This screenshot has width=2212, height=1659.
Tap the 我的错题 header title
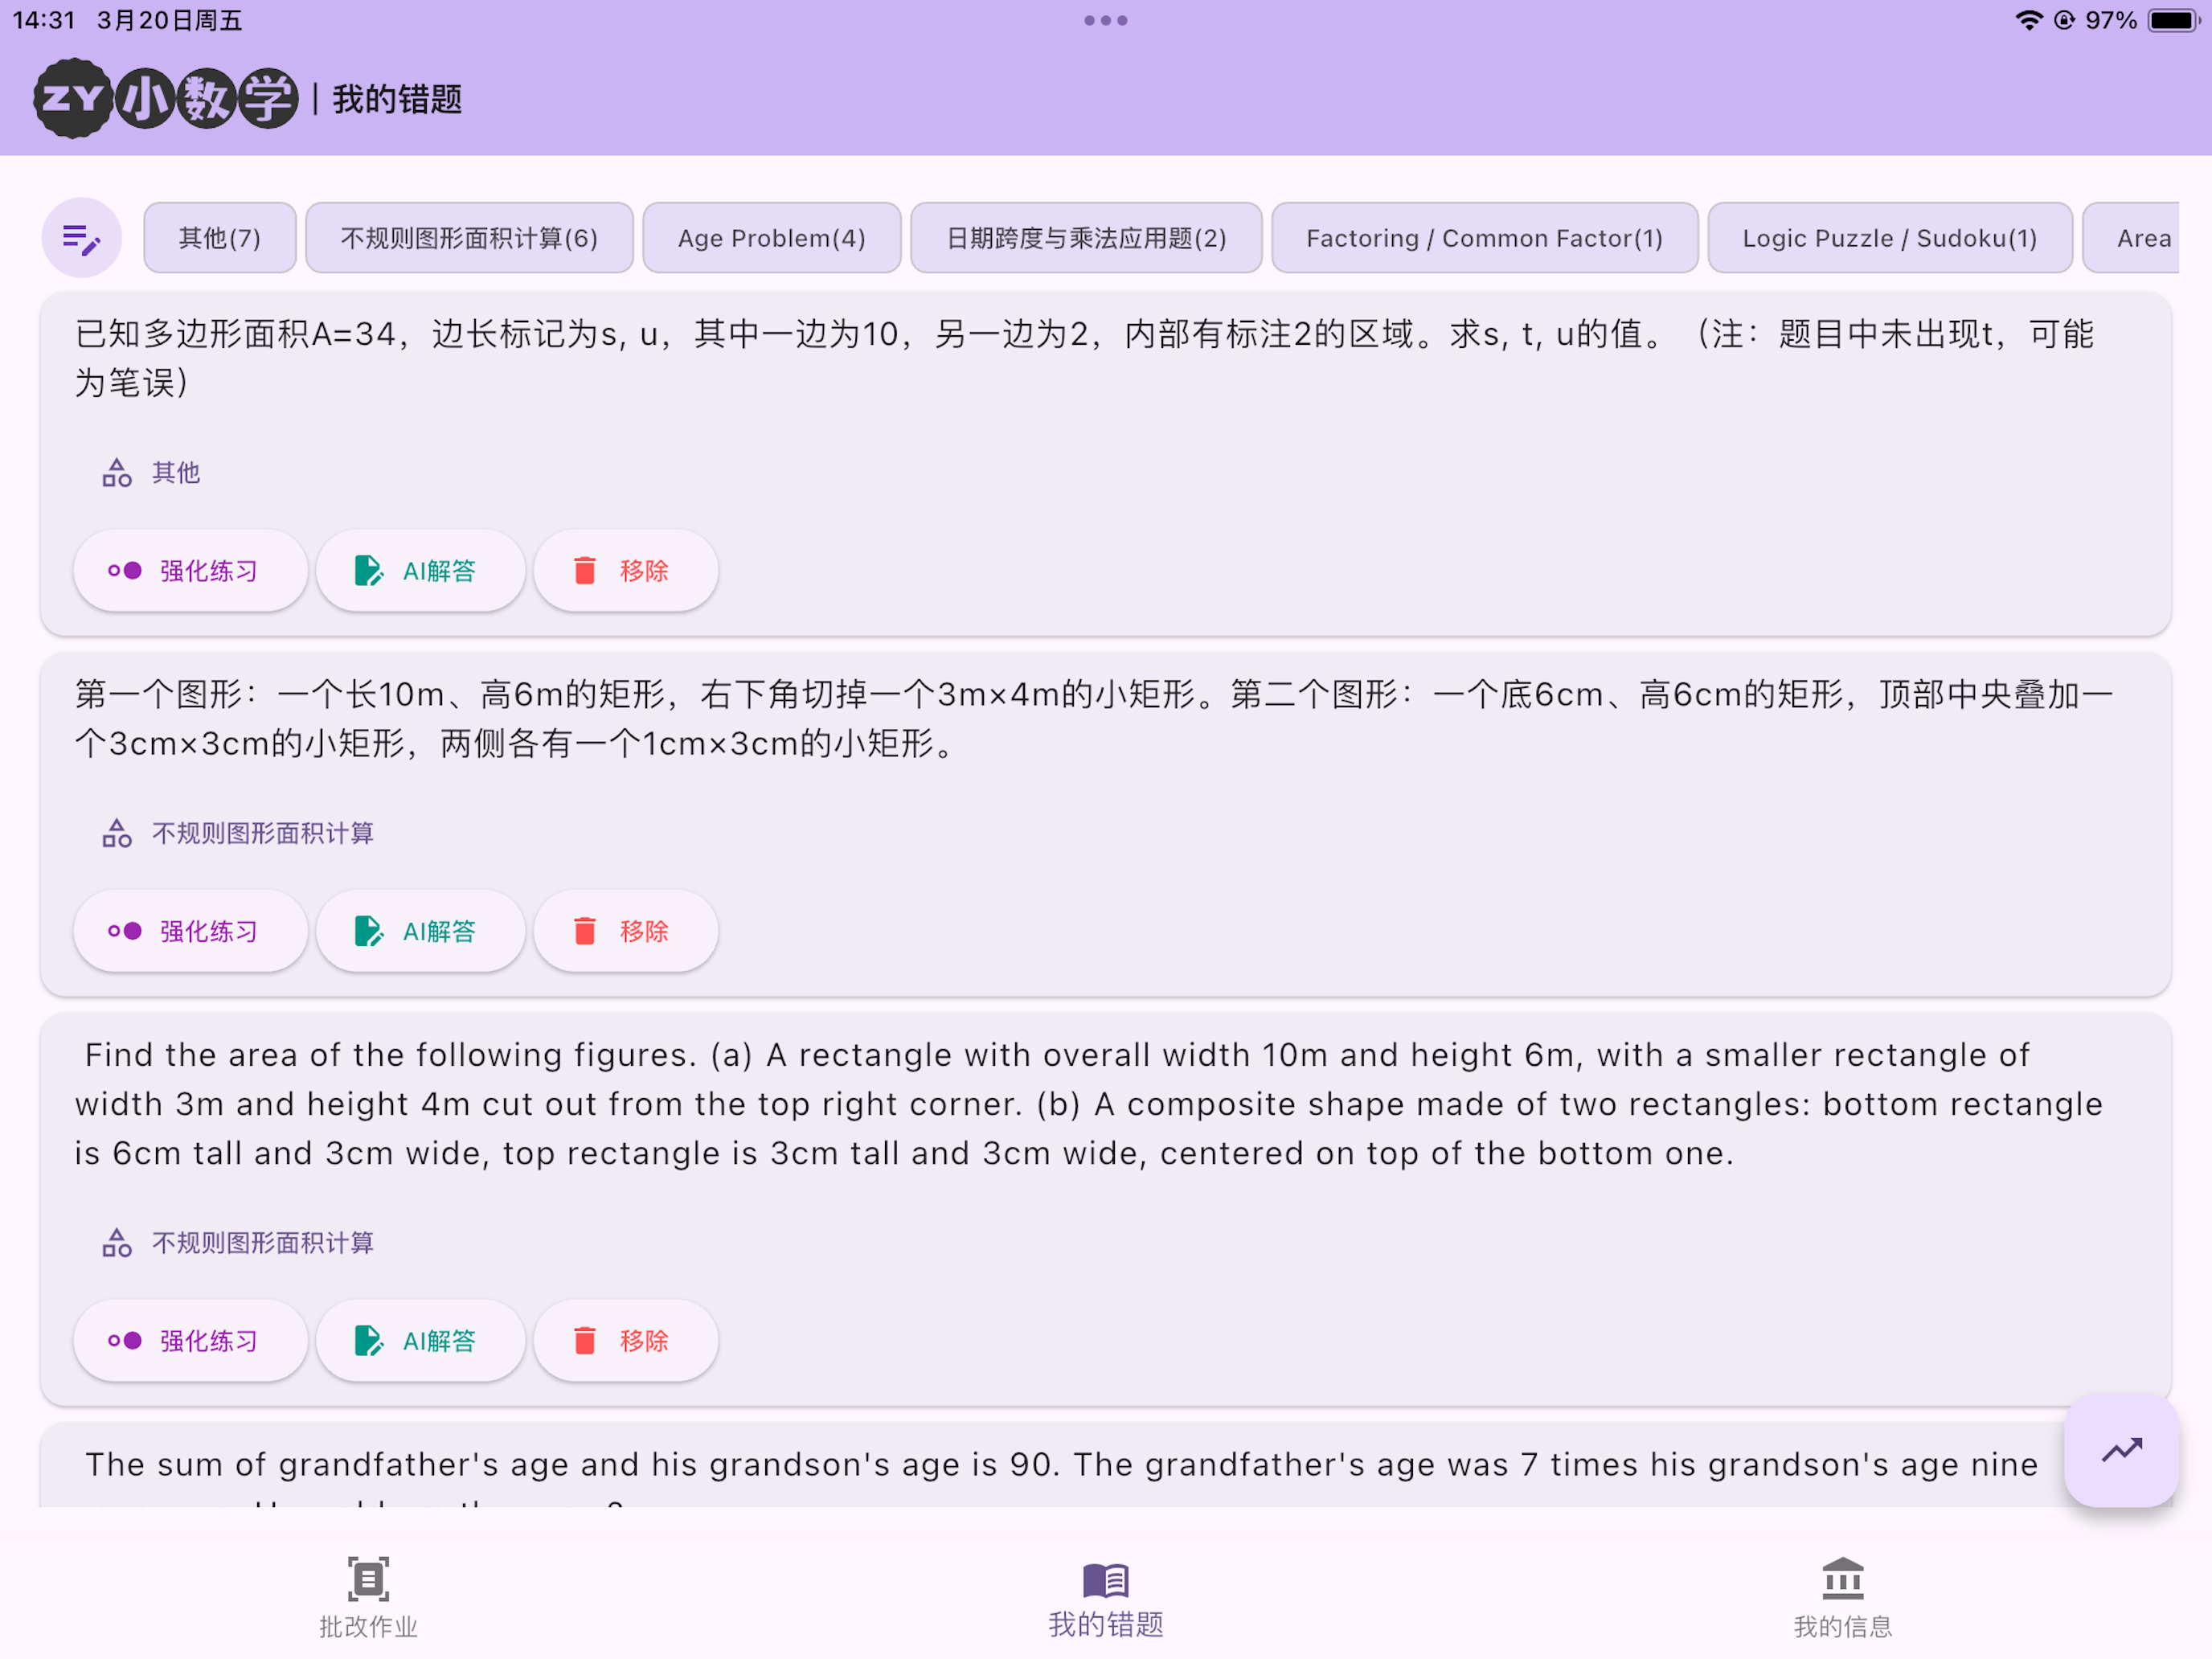(397, 99)
